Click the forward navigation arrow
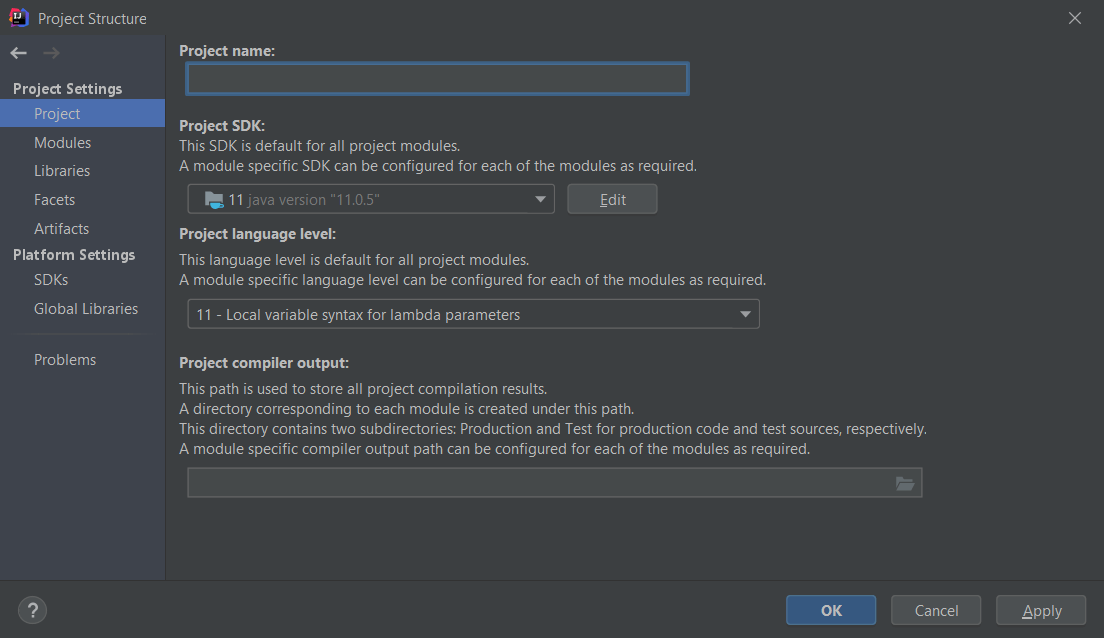Viewport: 1104px width, 638px height. pos(51,53)
